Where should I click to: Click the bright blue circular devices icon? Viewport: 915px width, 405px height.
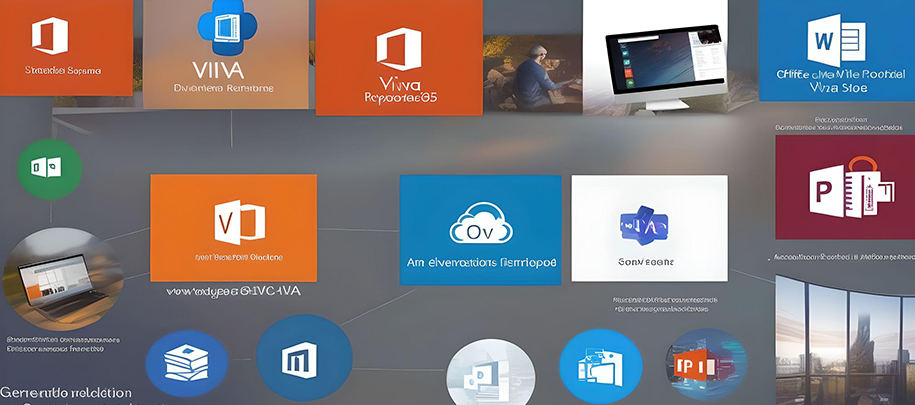click(x=599, y=364)
